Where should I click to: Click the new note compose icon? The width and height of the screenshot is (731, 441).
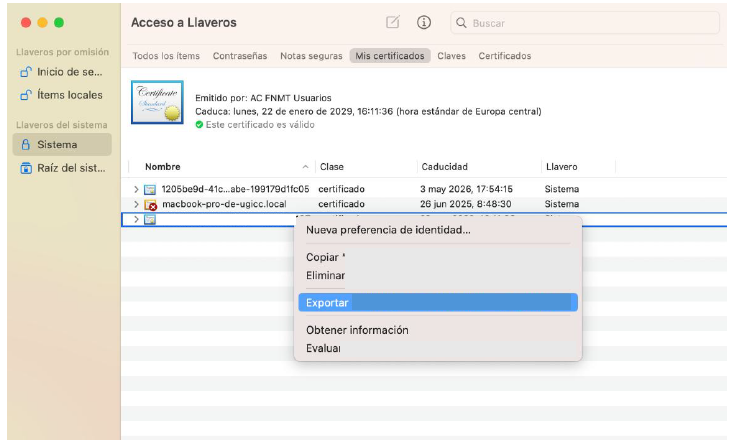point(392,23)
